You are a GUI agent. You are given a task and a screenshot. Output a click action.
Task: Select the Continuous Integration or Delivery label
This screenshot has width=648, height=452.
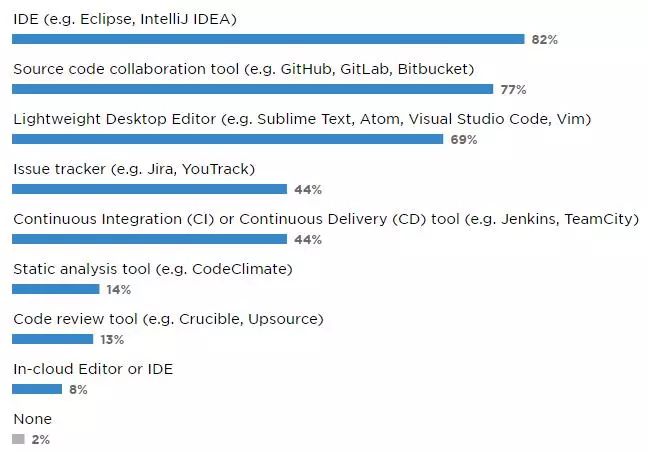click(x=326, y=219)
